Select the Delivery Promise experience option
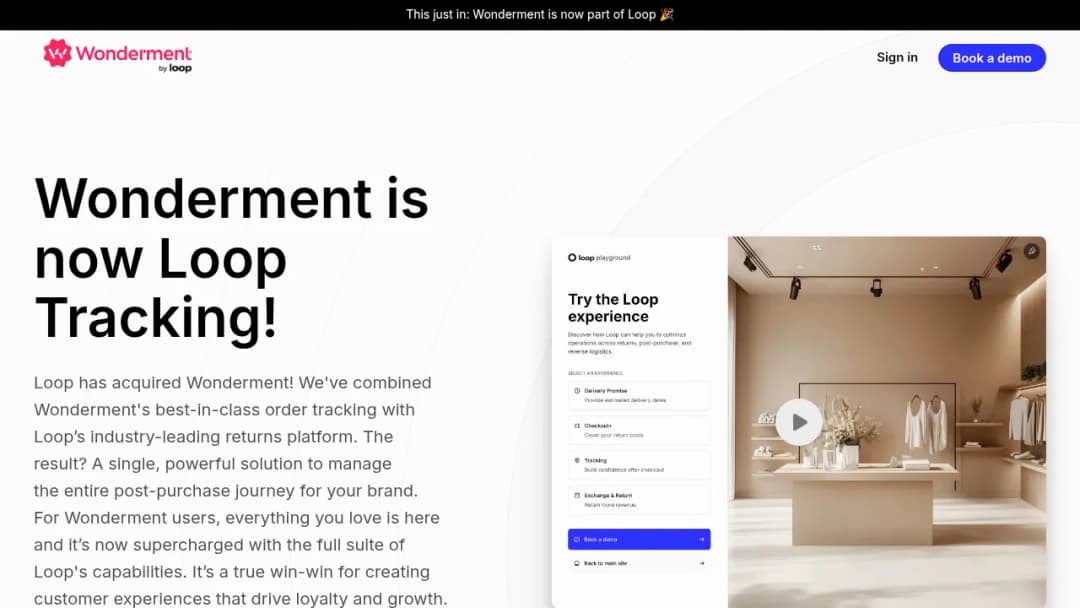1080x608 pixels. (x=639, y=395)
